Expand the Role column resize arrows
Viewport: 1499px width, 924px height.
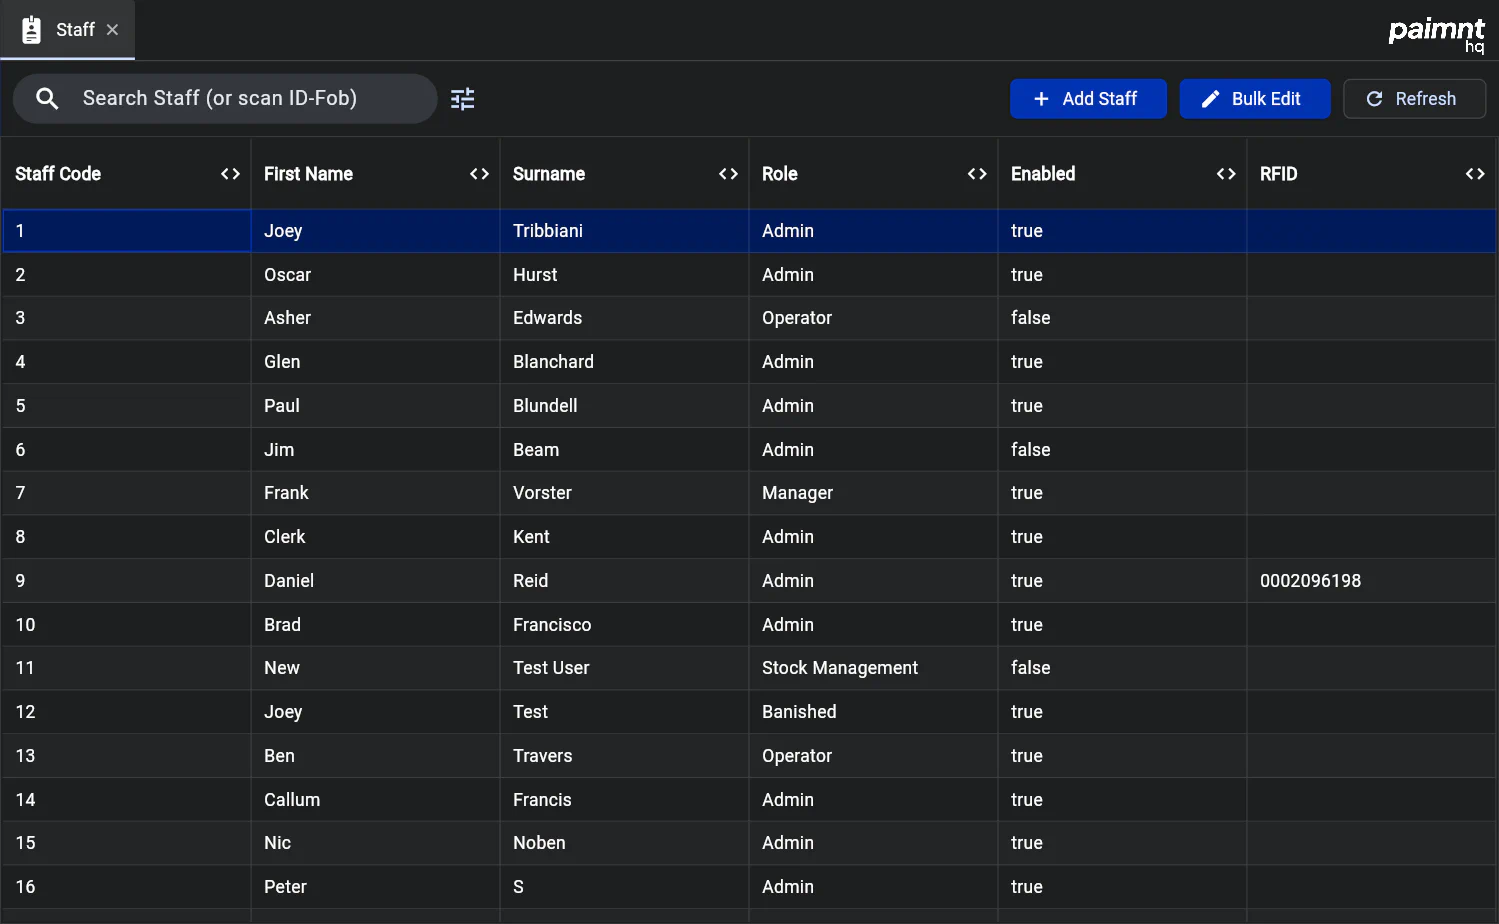pos(977,174)
